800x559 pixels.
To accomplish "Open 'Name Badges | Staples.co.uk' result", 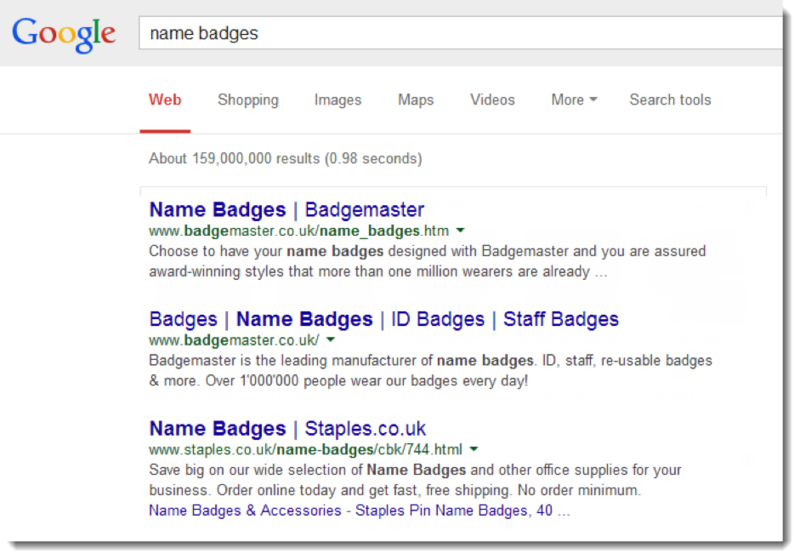I will pos(287,428).
